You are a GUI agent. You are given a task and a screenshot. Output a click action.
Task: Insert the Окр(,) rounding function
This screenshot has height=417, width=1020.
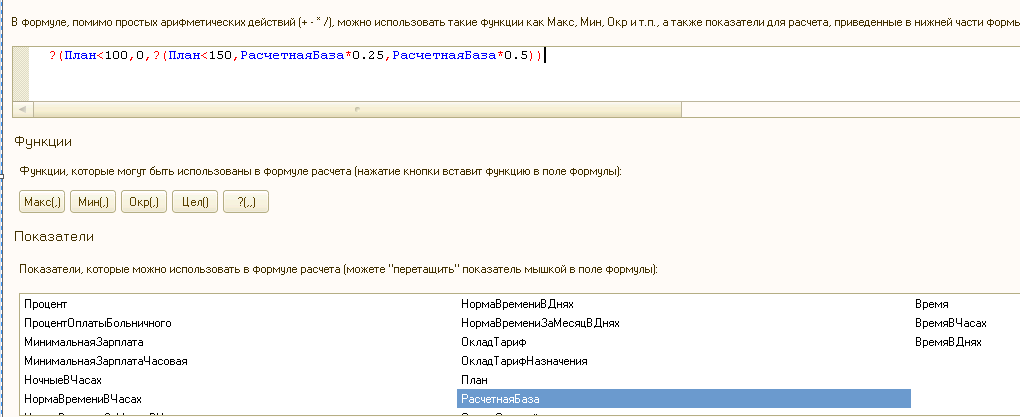[144, 202]
